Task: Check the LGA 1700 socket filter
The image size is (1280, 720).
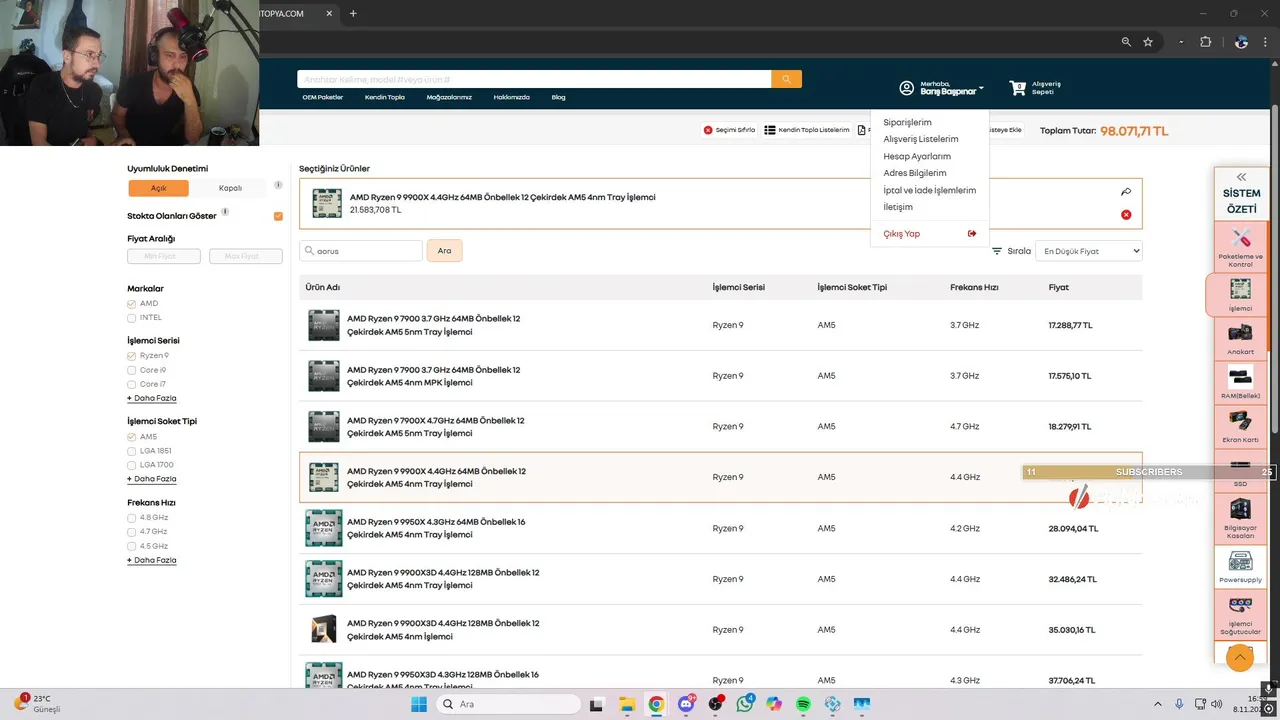Action: (x=132, y=465)
